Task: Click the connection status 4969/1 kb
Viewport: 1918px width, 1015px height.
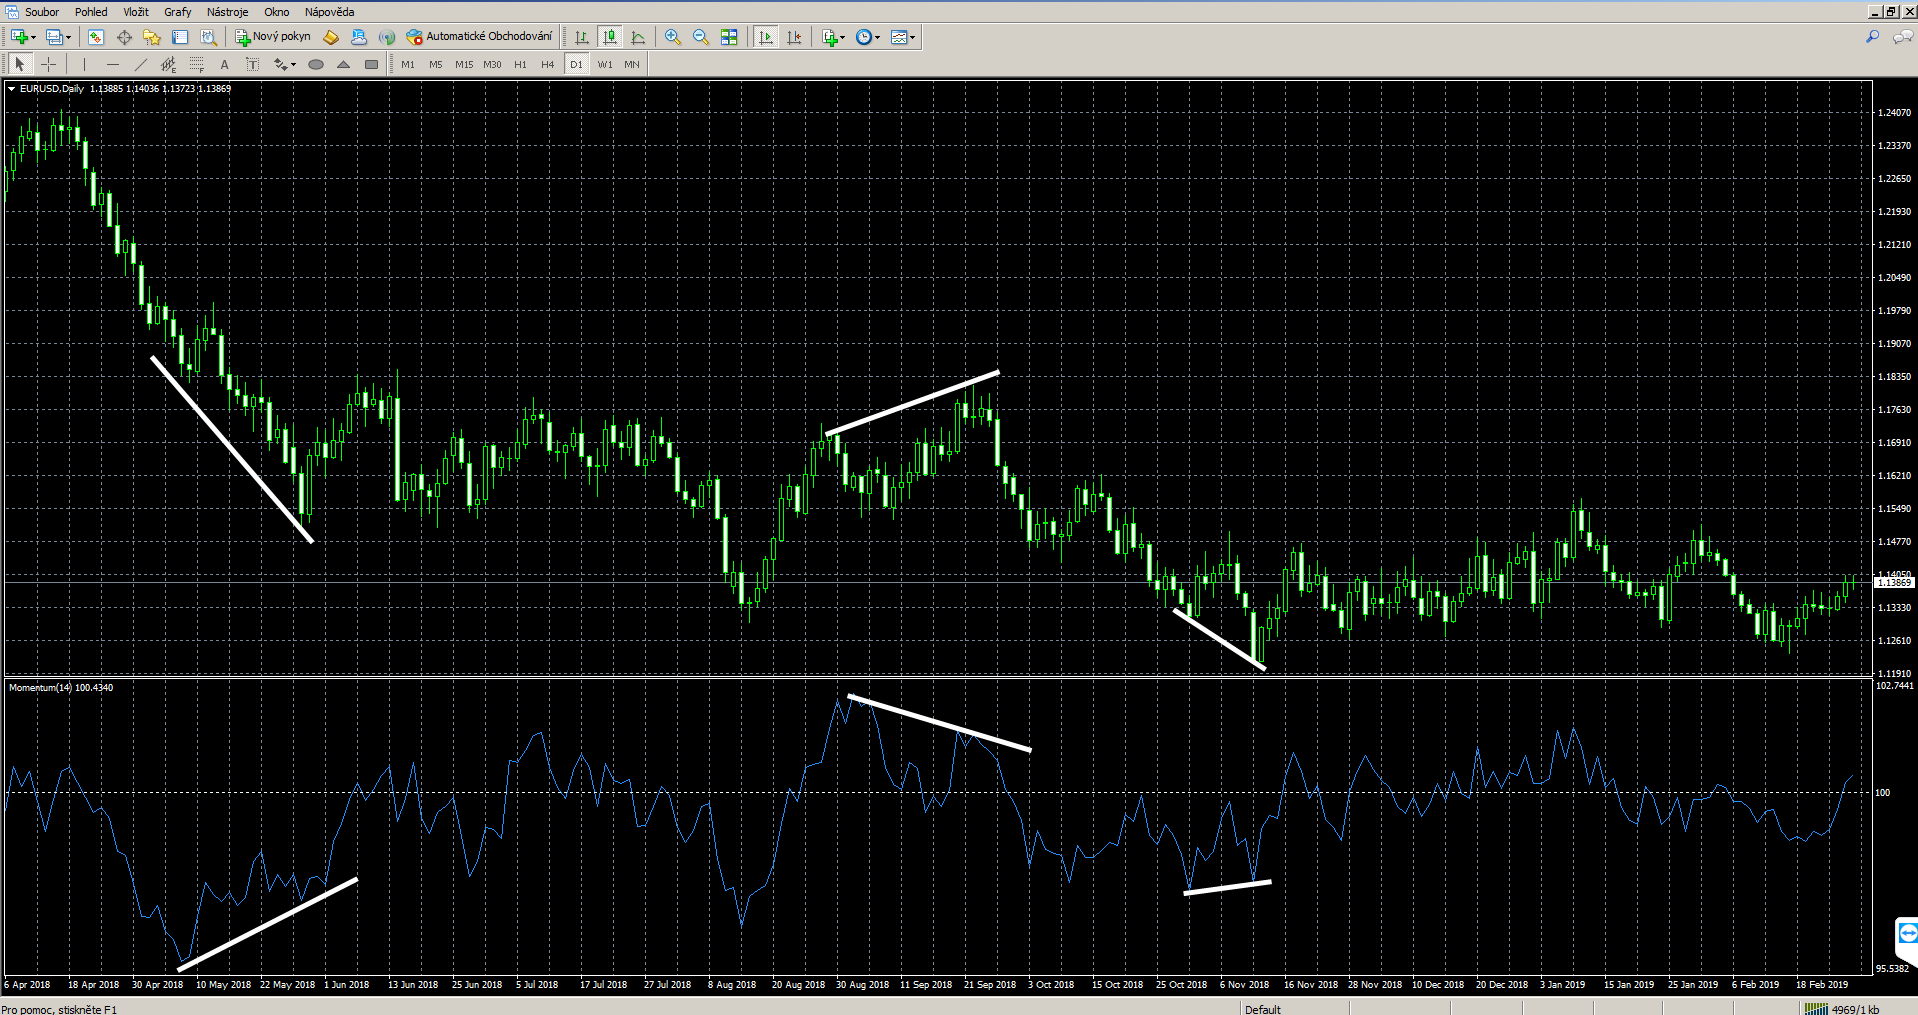Action: pyautogui.click(x=1843, y=1009)
